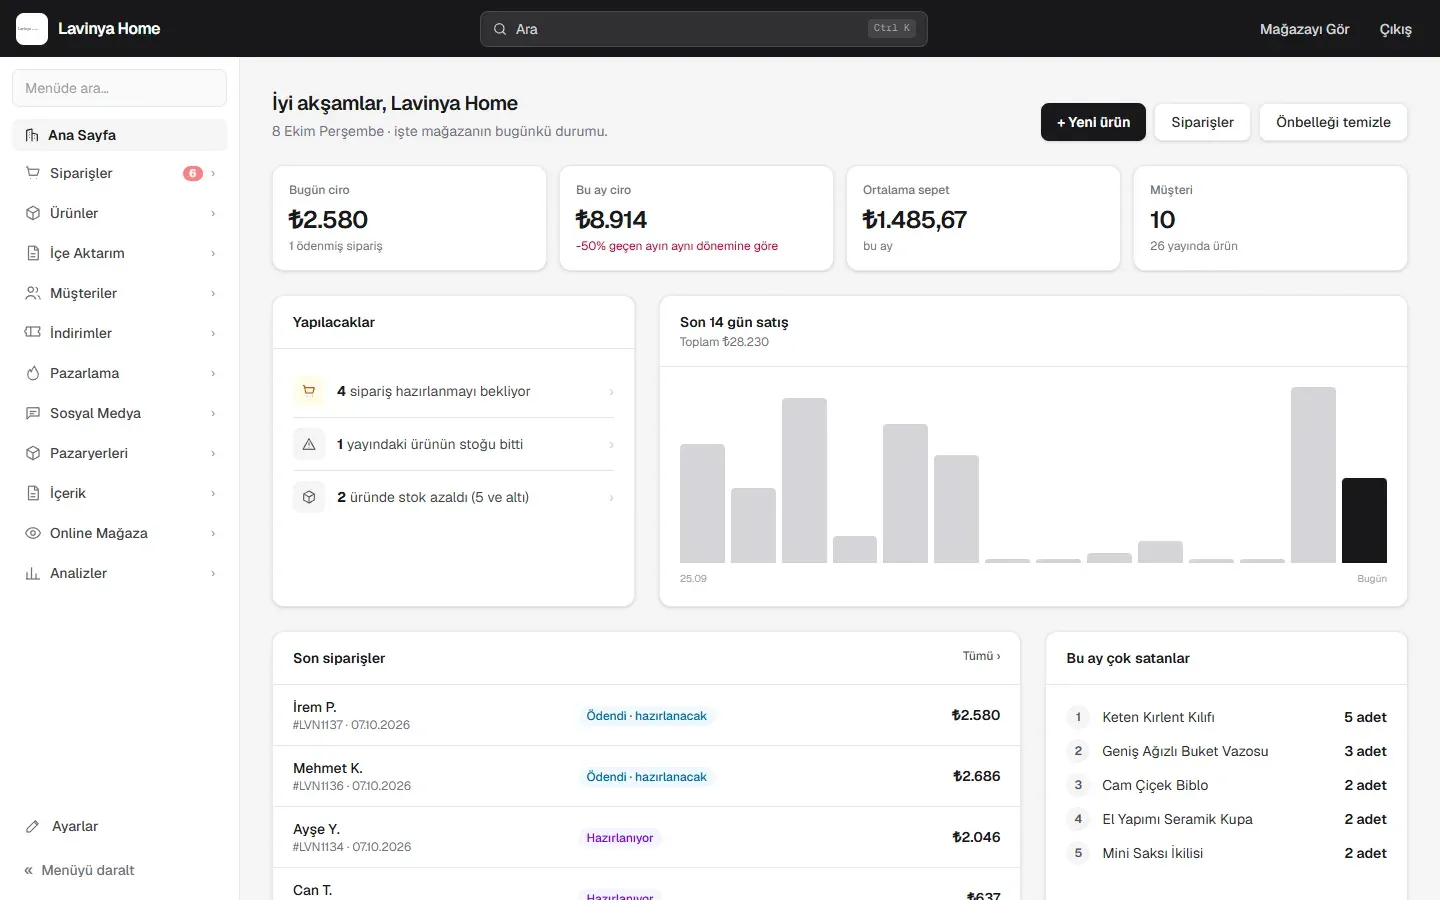1440x900 pixels.
Task: Click the Önbelleği temizle button
Action: pos(1333,122)
